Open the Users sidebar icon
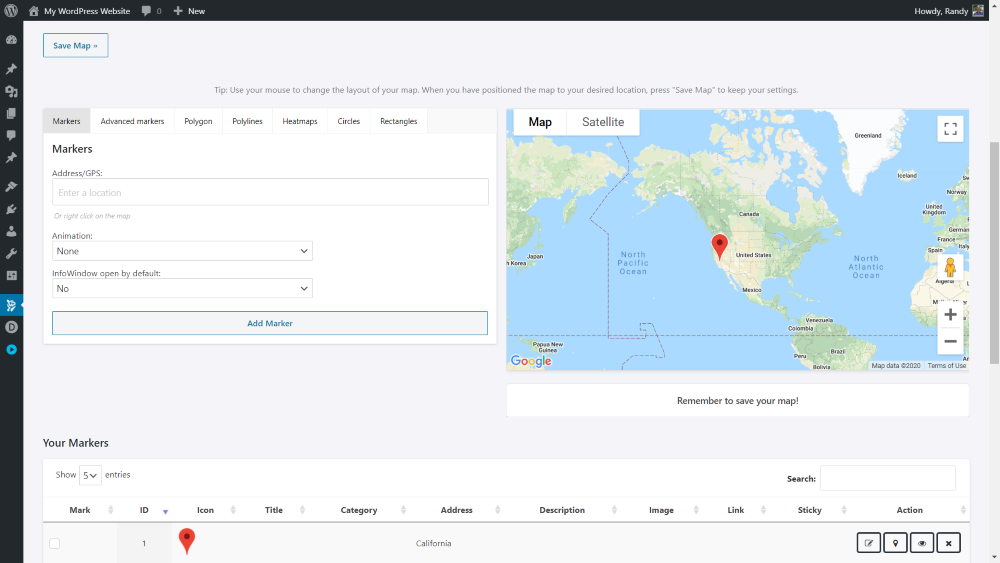The width and height of the screenshot is (1000, 563). 11,231
